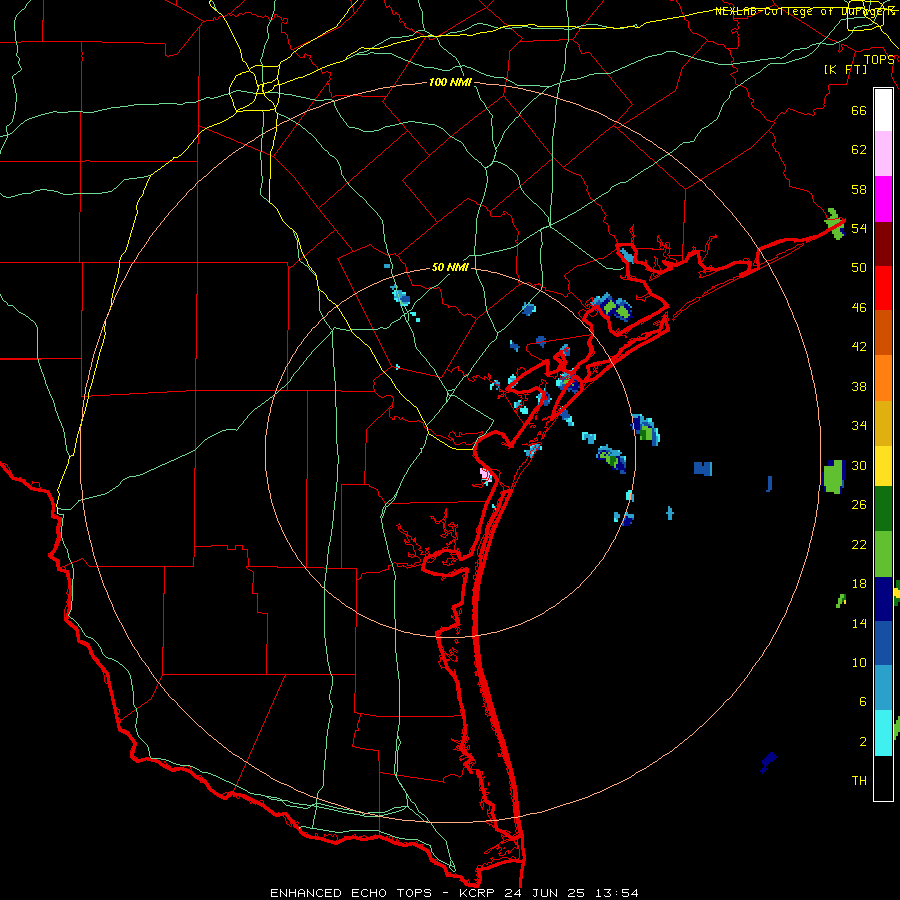Image resolution: width=900 pixels, height=900 pixels.
Task: Click the yellow 30 kft legend swatch
Action: click(x=883, y=466)
